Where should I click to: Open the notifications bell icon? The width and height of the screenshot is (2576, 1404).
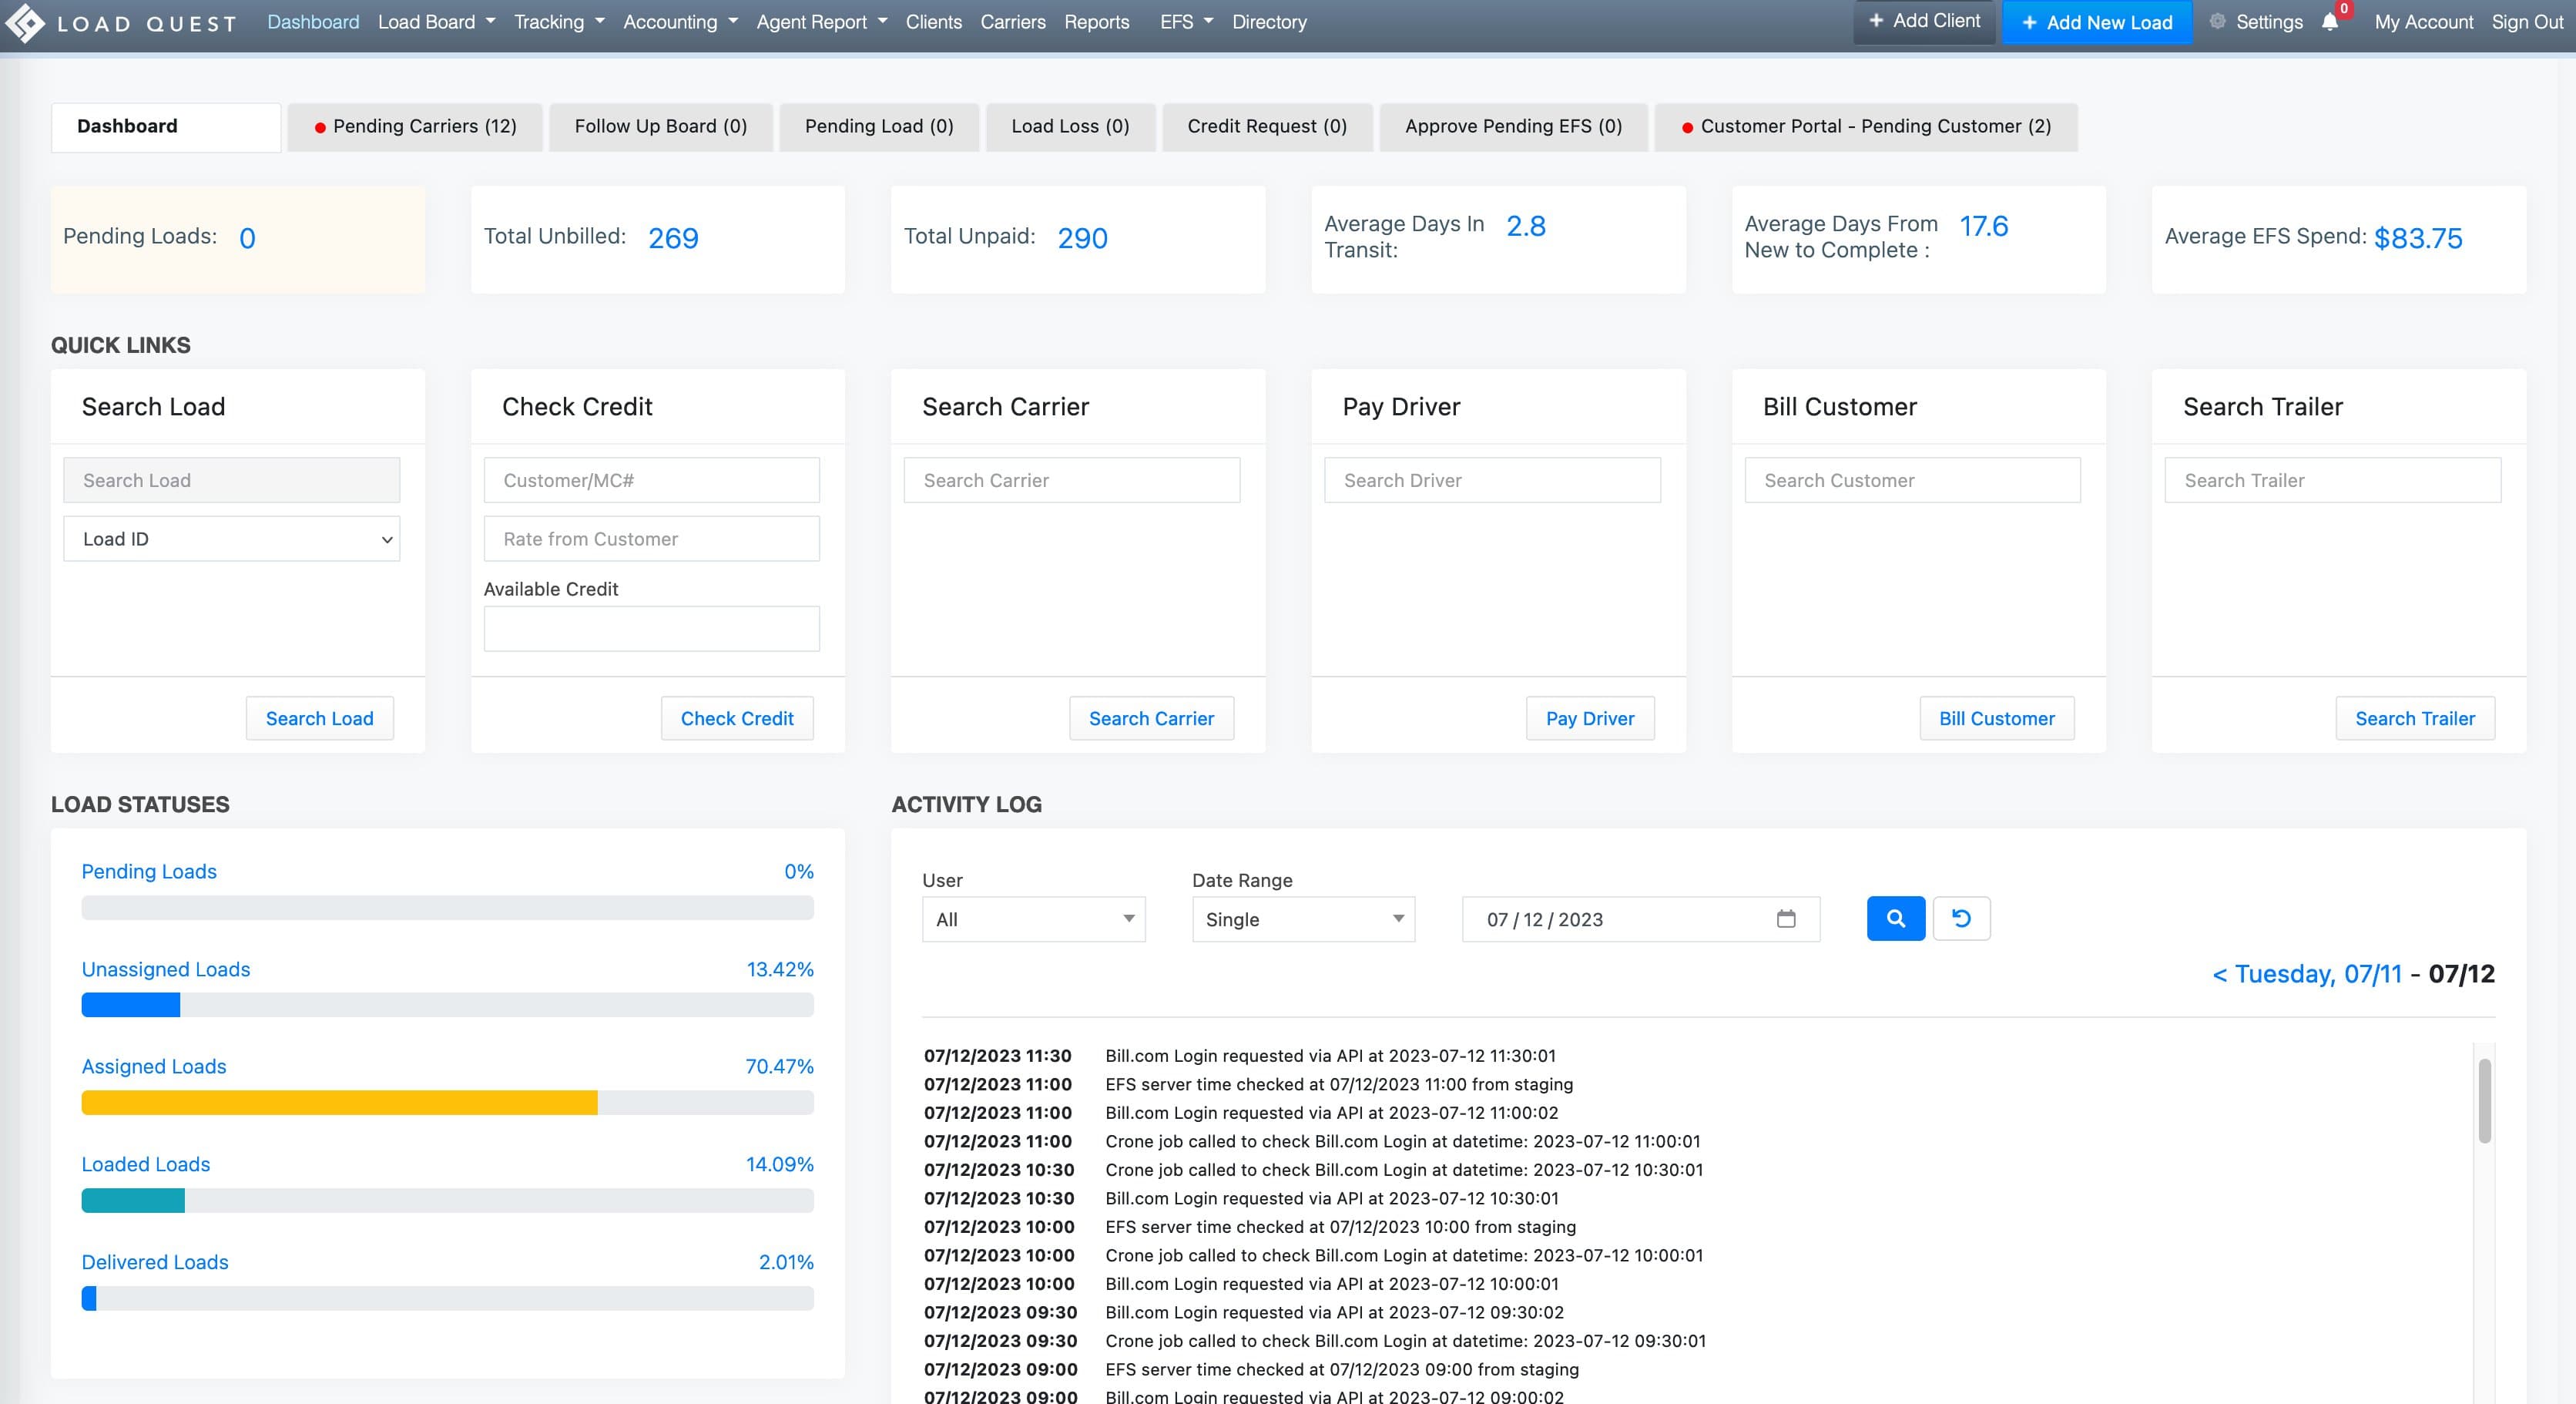click(x=2330, y=22)
